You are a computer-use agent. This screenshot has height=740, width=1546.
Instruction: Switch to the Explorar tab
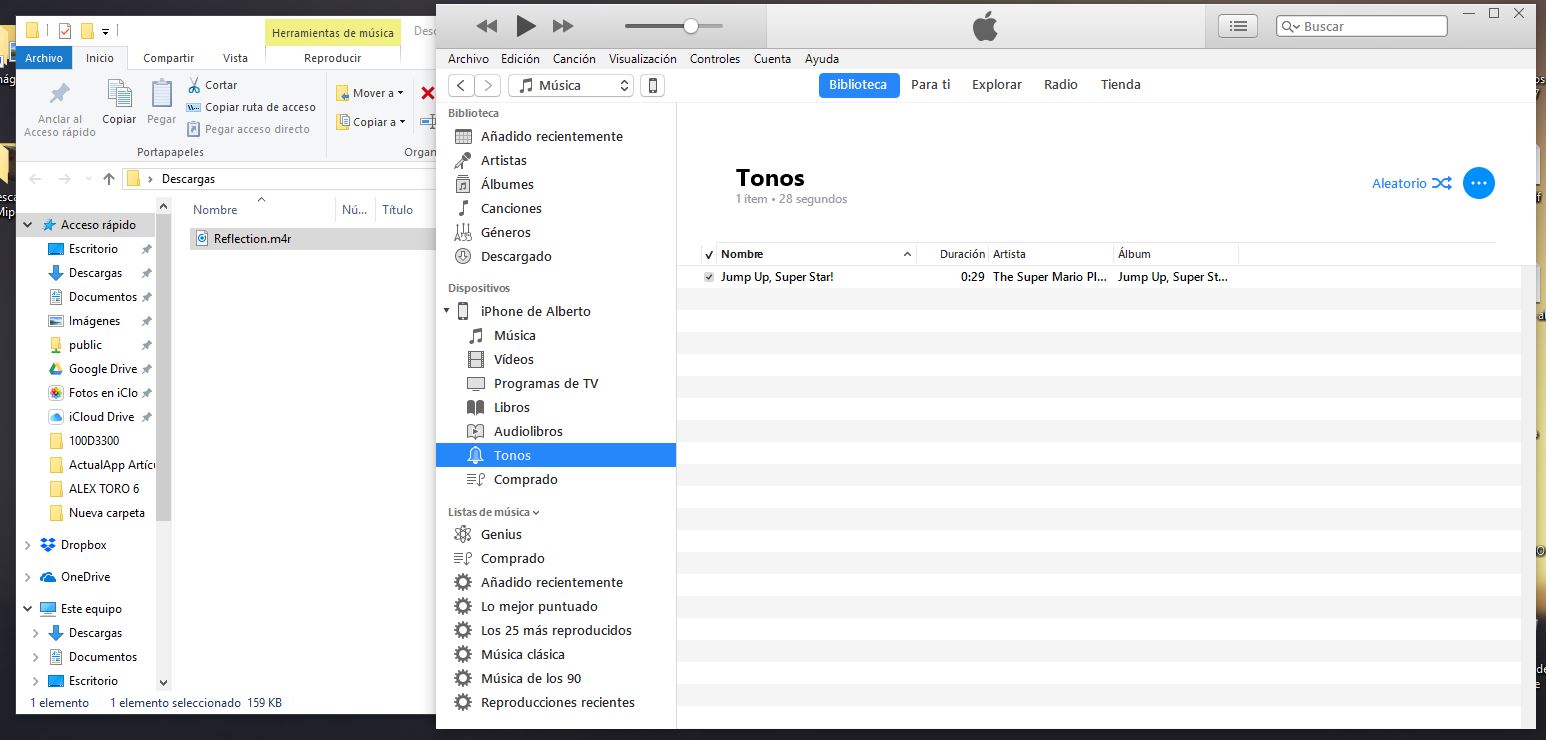point(997,85)
